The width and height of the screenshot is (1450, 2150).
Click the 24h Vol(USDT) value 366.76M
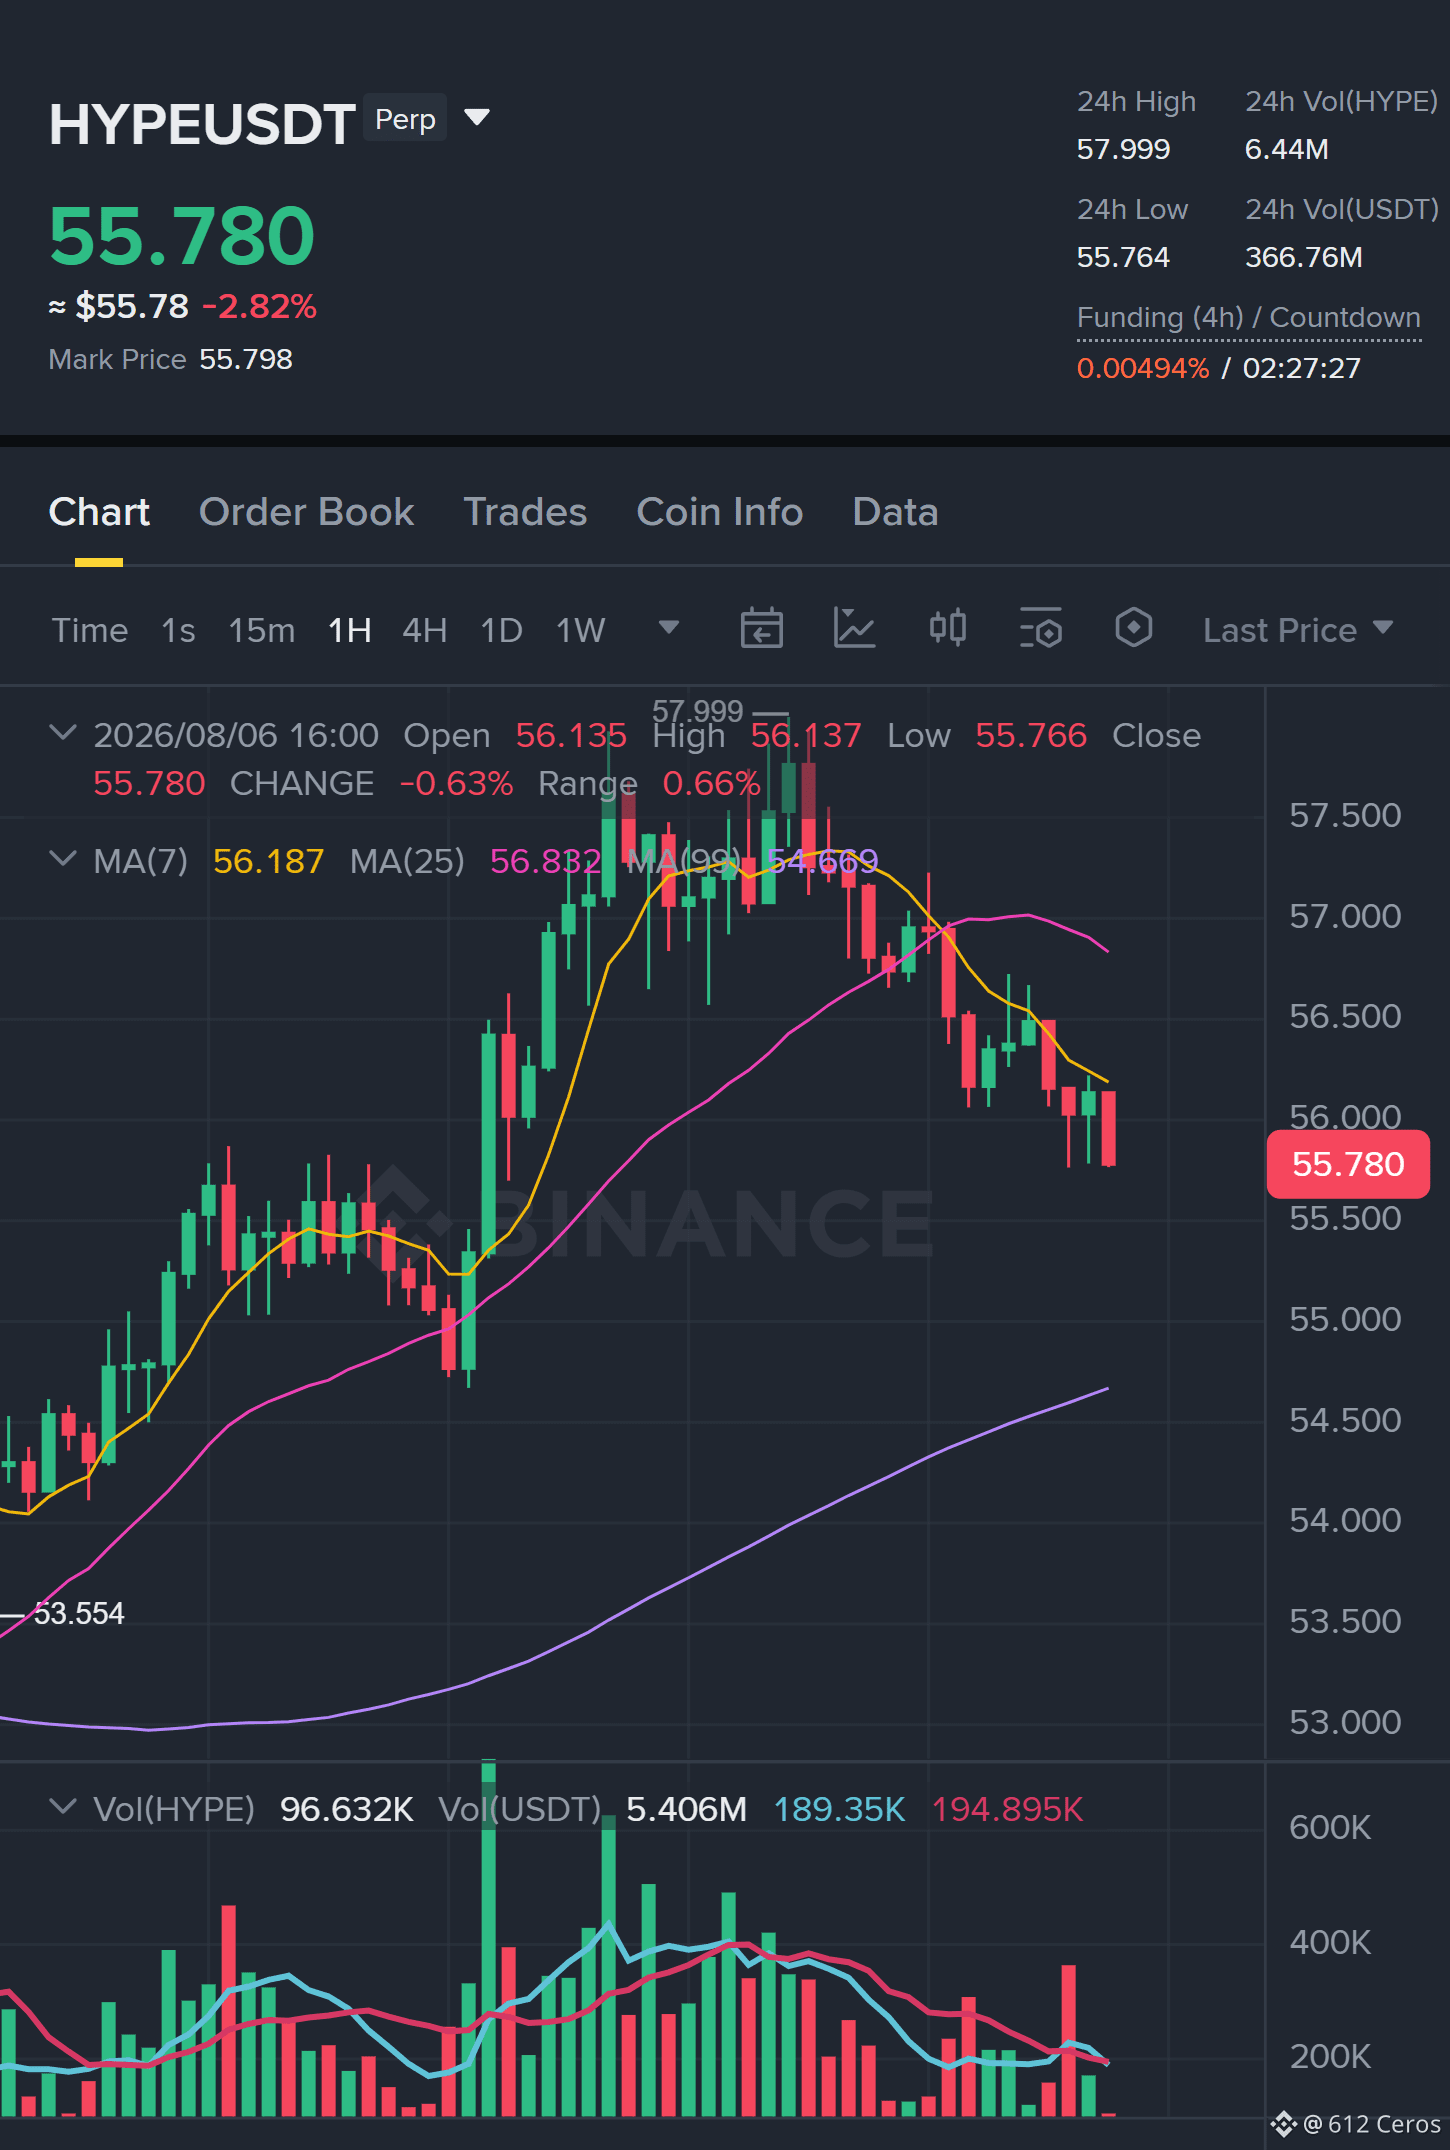[x=1304, y=257]
